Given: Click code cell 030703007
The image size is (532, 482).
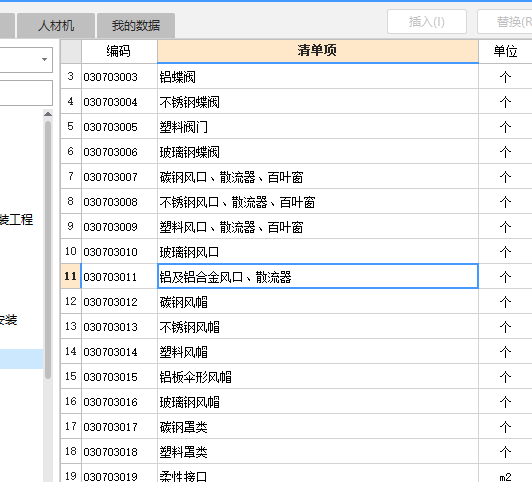Looking at the screenshot, I should click(119, 177).
